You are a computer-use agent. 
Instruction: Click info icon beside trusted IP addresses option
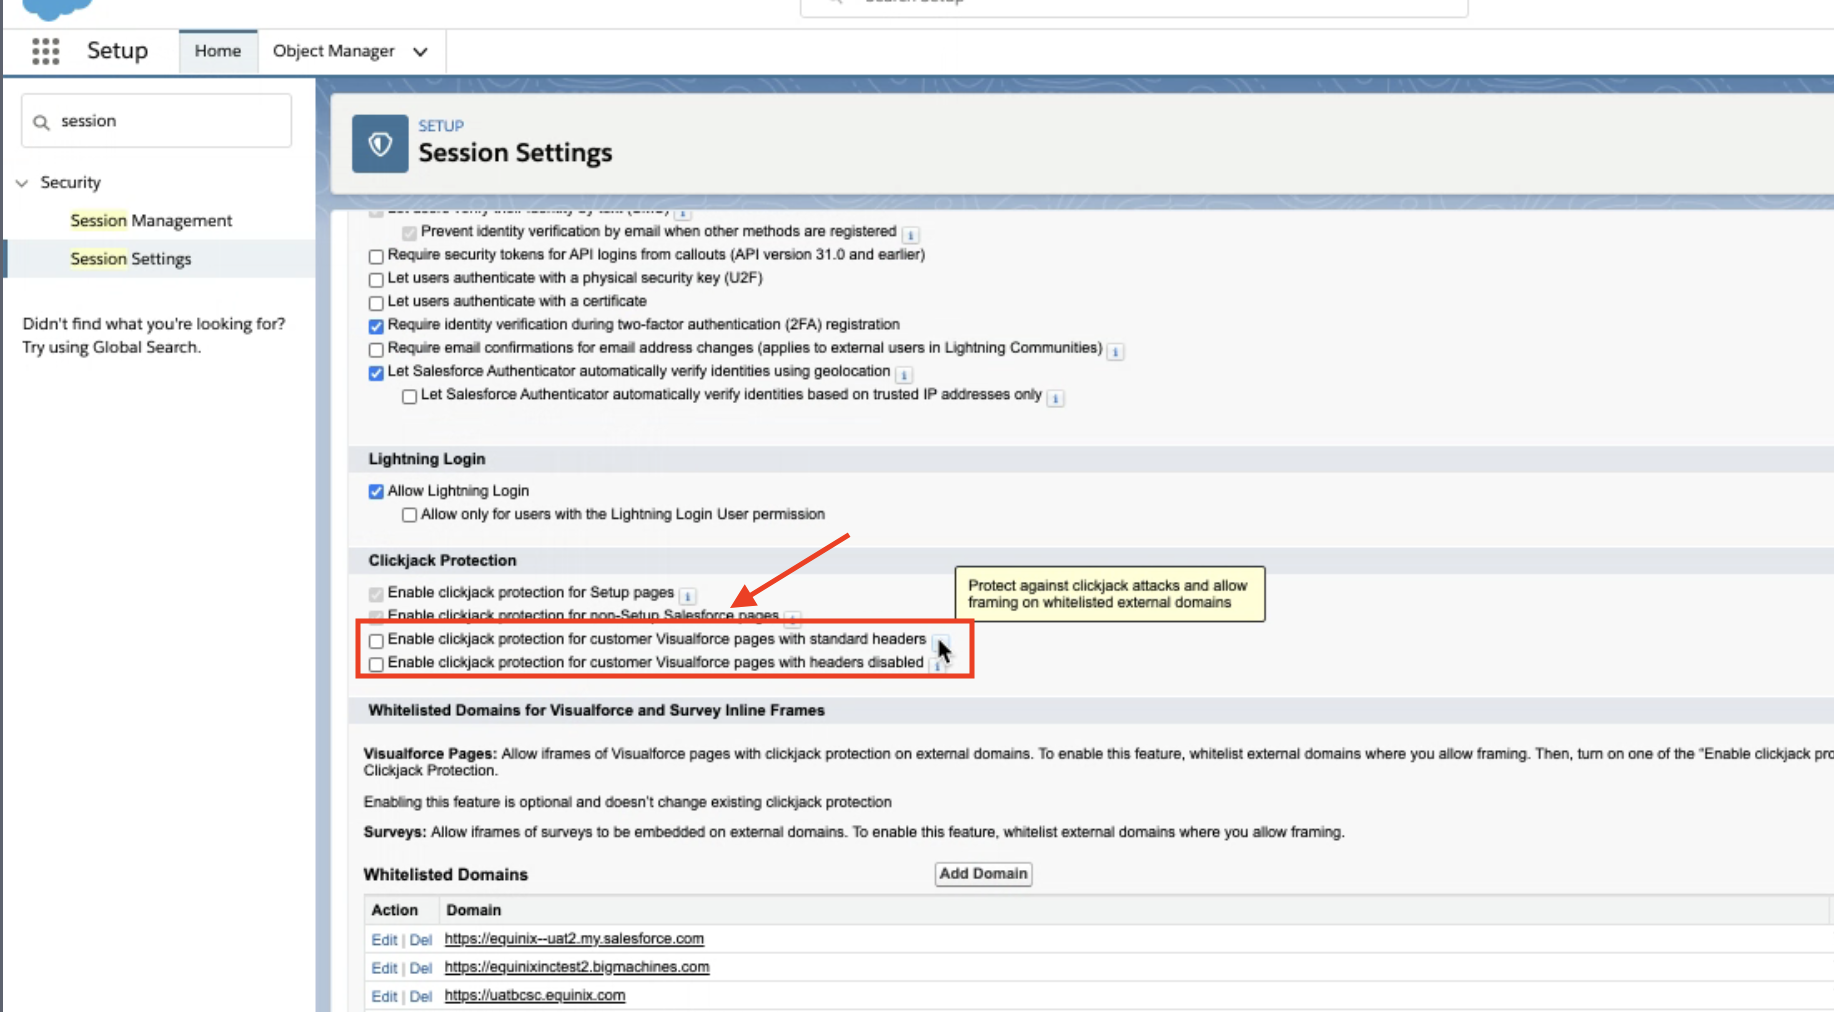[1055, 398]
